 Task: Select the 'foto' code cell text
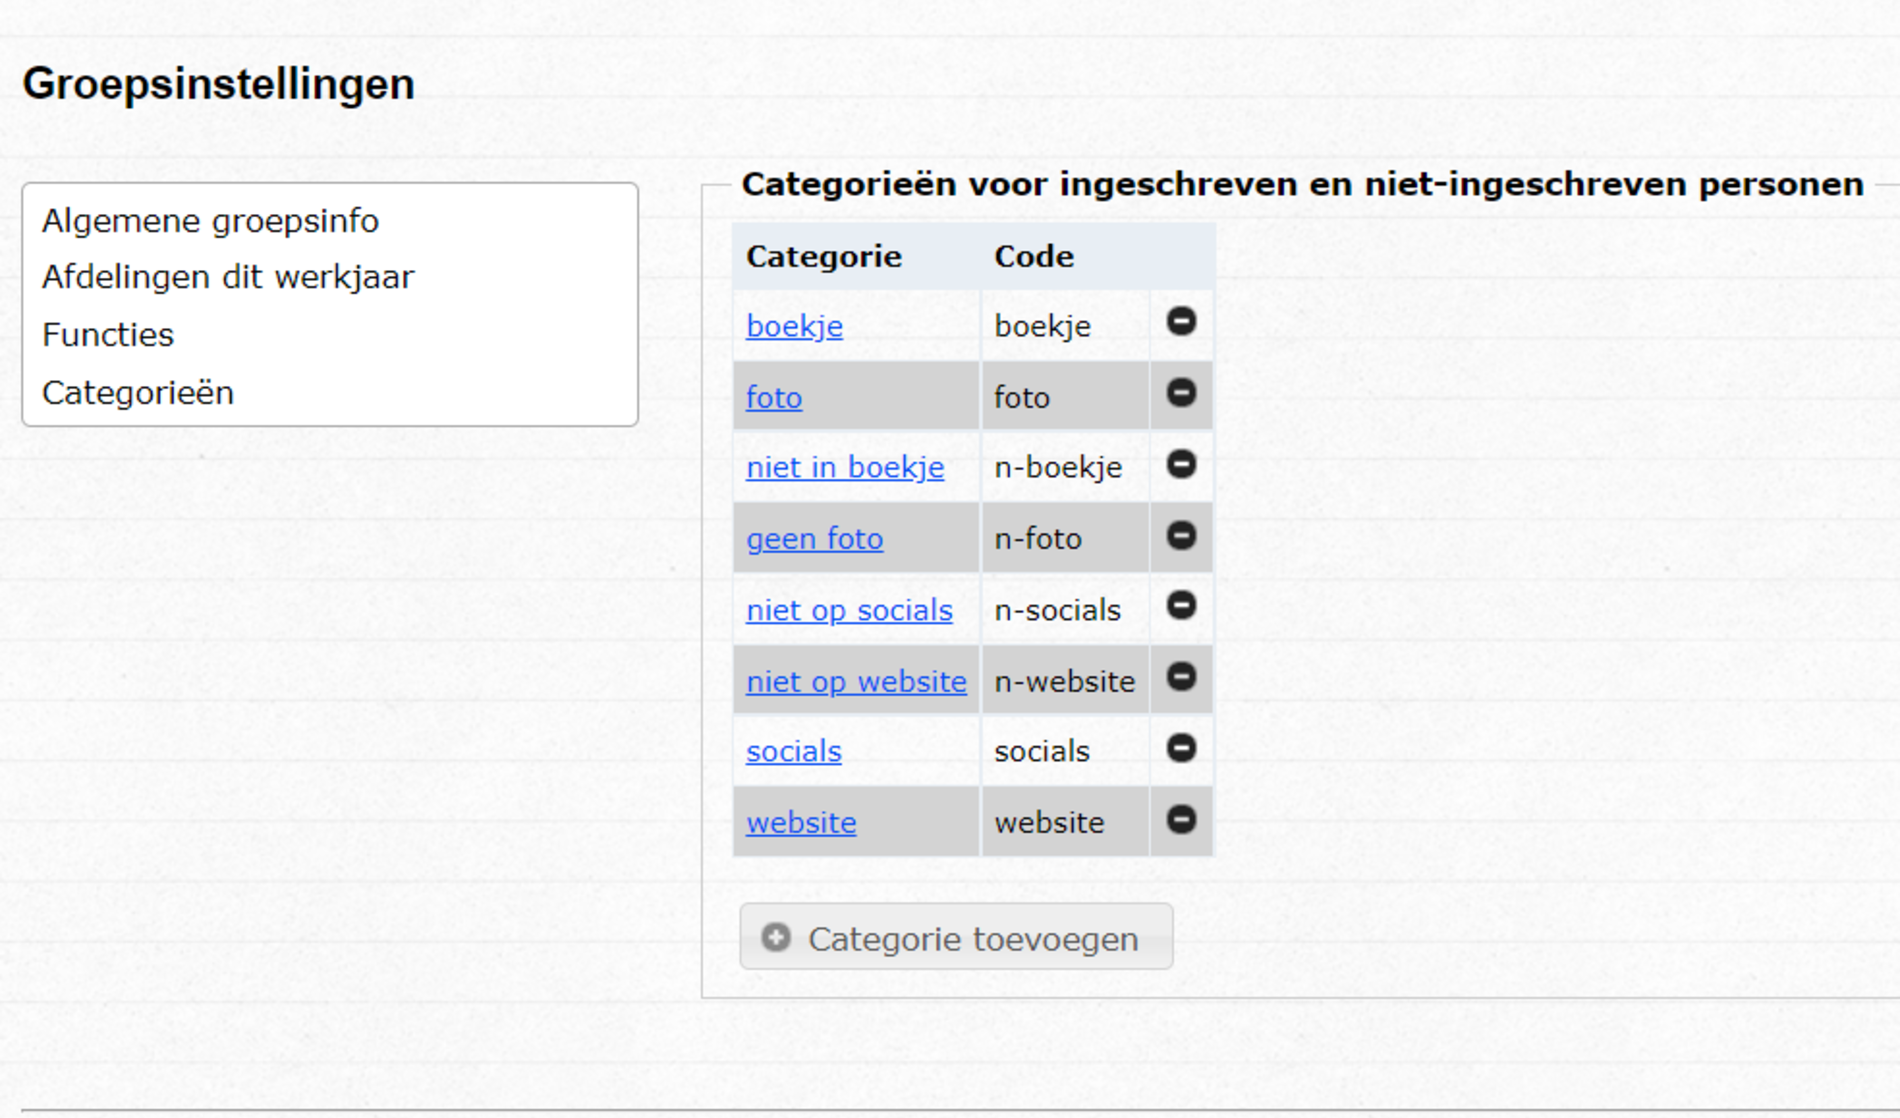pos(1022,398)
